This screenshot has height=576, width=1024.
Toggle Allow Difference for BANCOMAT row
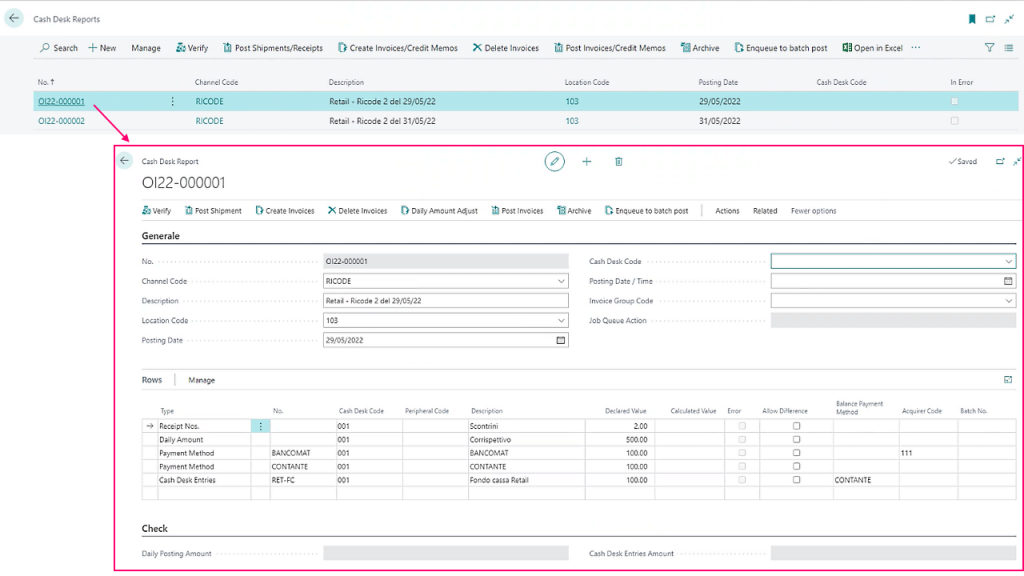click(796, 453)
